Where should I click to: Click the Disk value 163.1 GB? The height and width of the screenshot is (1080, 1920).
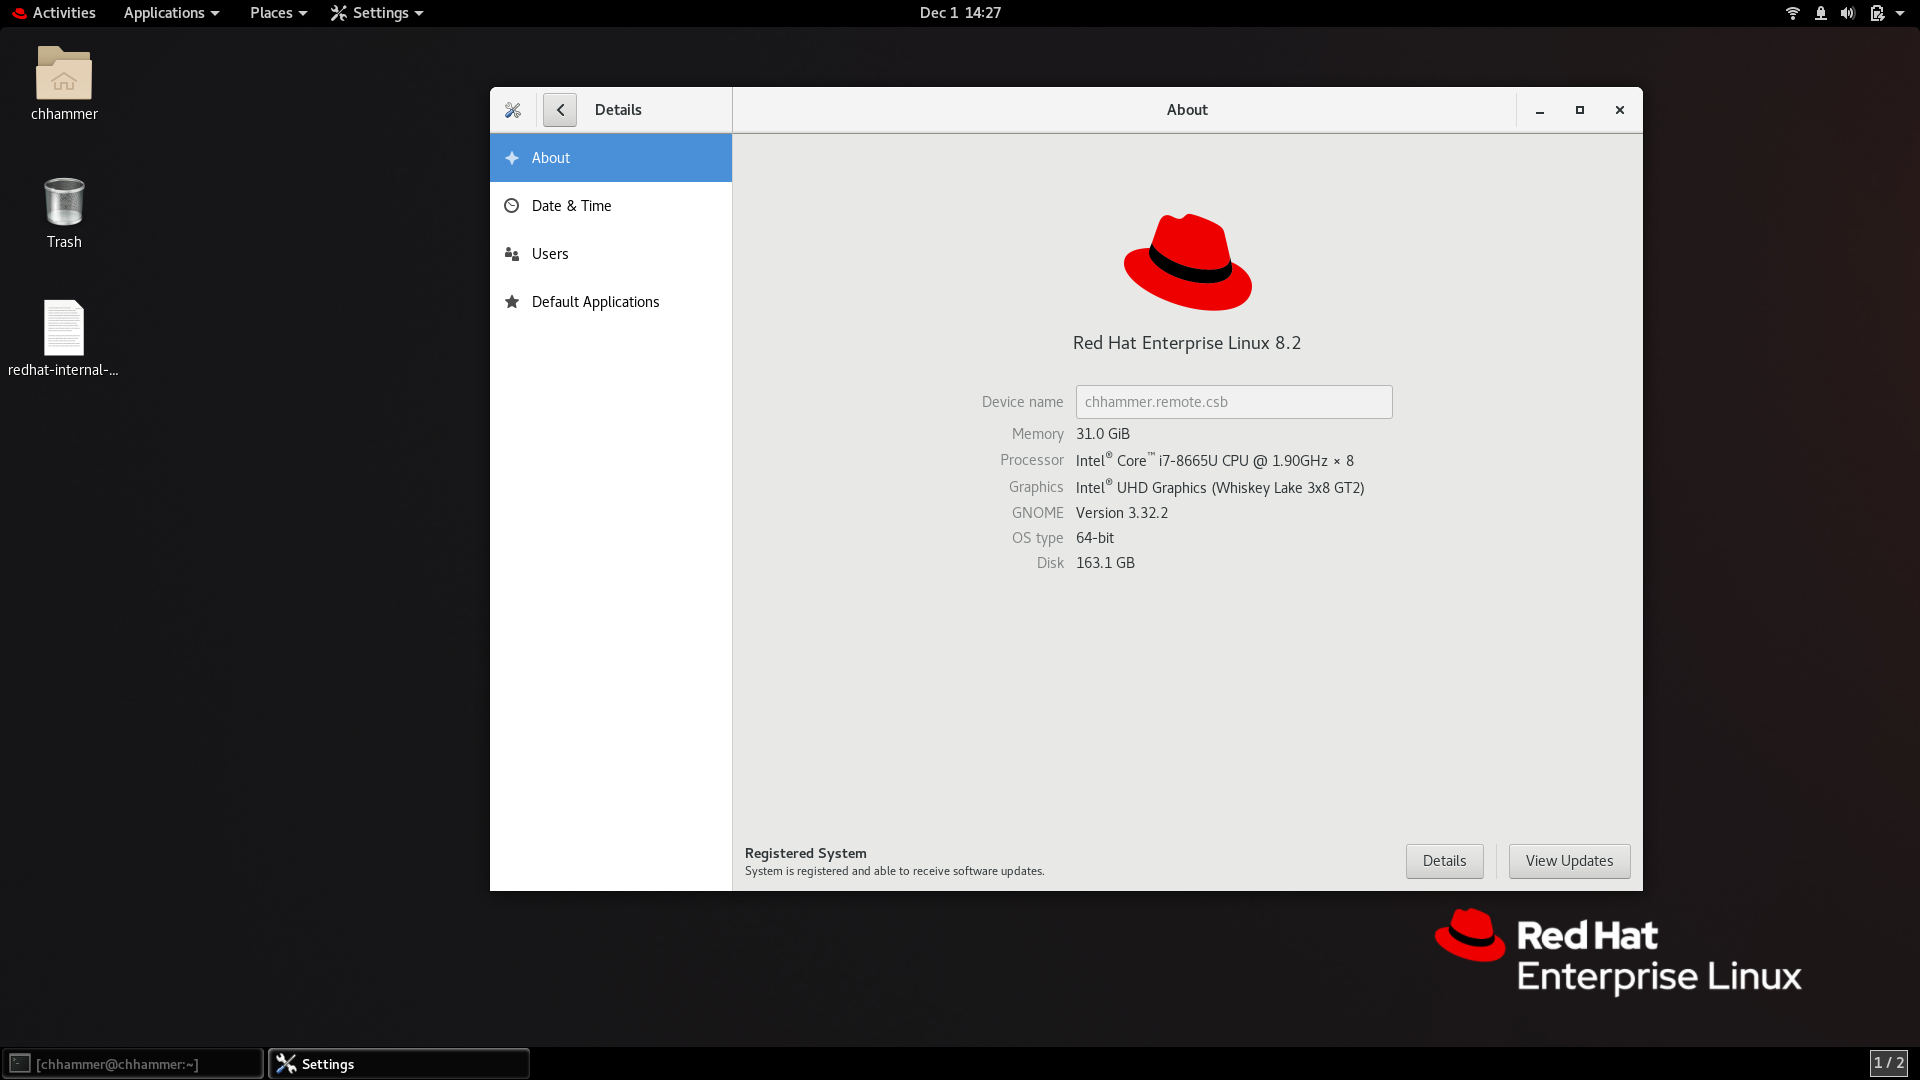[1105, 563]
